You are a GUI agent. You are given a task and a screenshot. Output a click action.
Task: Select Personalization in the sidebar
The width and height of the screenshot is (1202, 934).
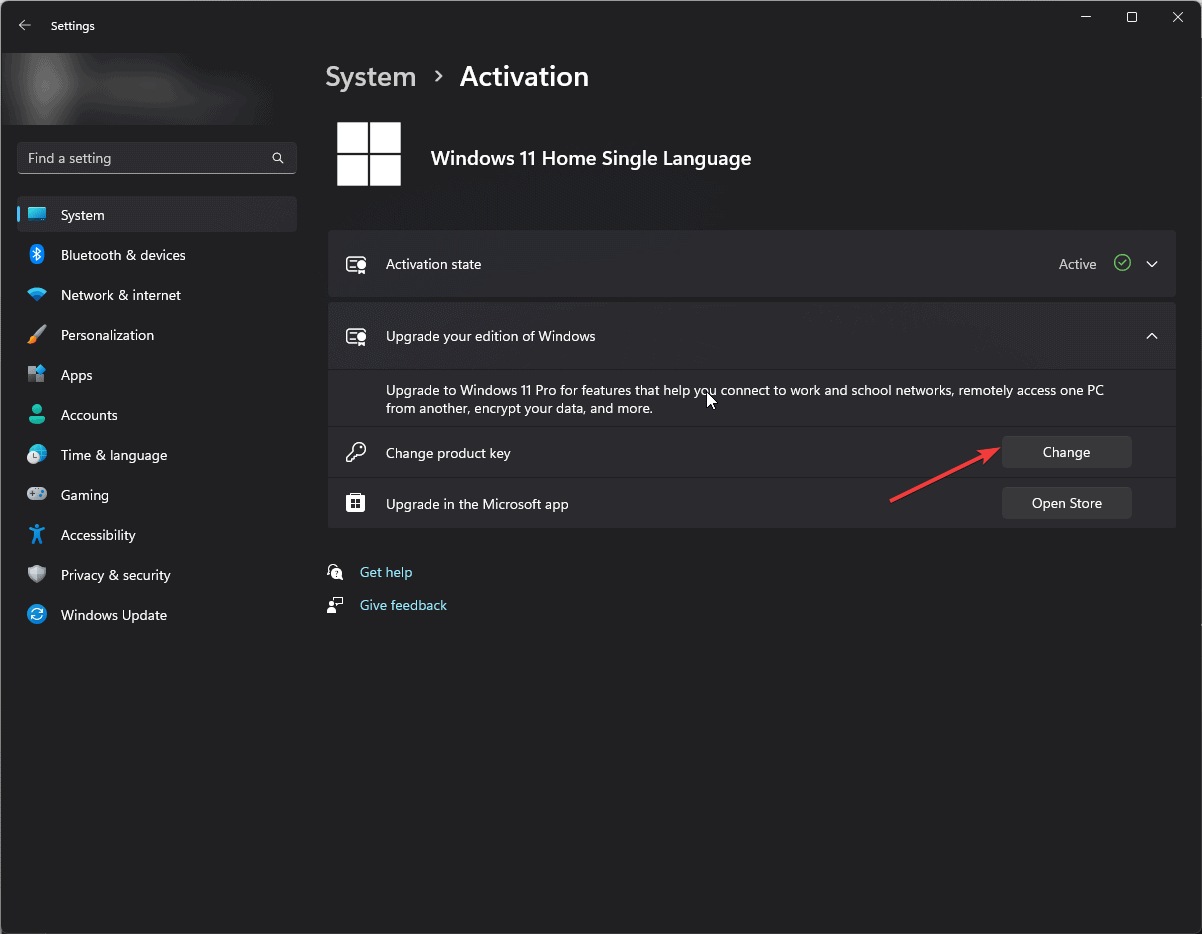157,335
